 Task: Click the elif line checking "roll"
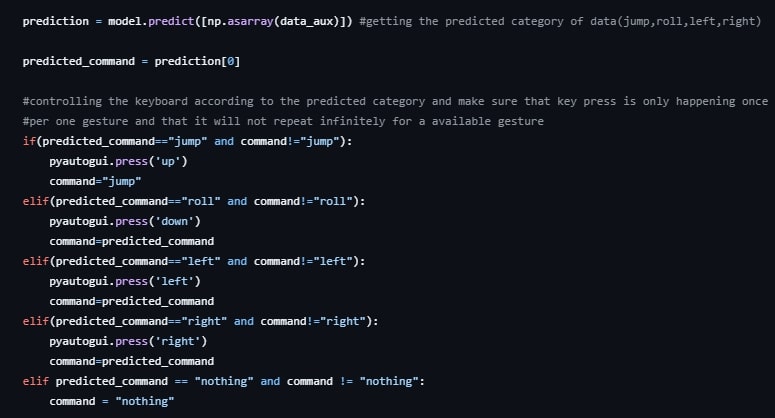(x=194, y=201)
